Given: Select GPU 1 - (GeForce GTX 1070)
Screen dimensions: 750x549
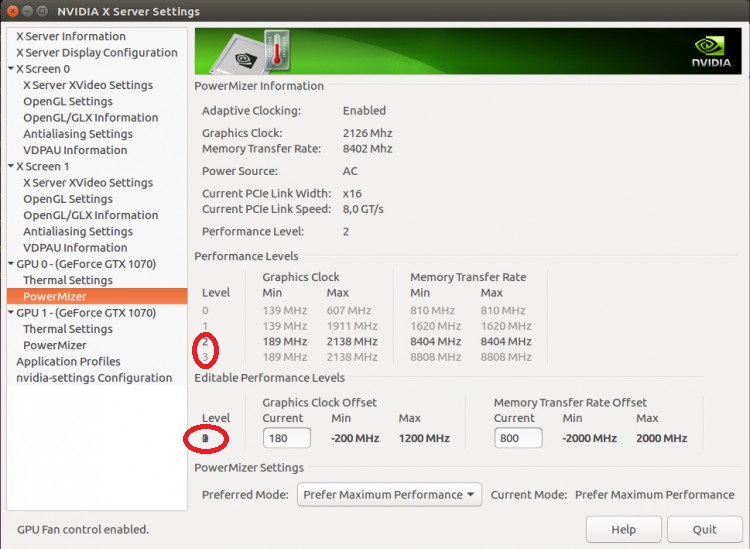Looking at the screenshot, I should point(86,313).
